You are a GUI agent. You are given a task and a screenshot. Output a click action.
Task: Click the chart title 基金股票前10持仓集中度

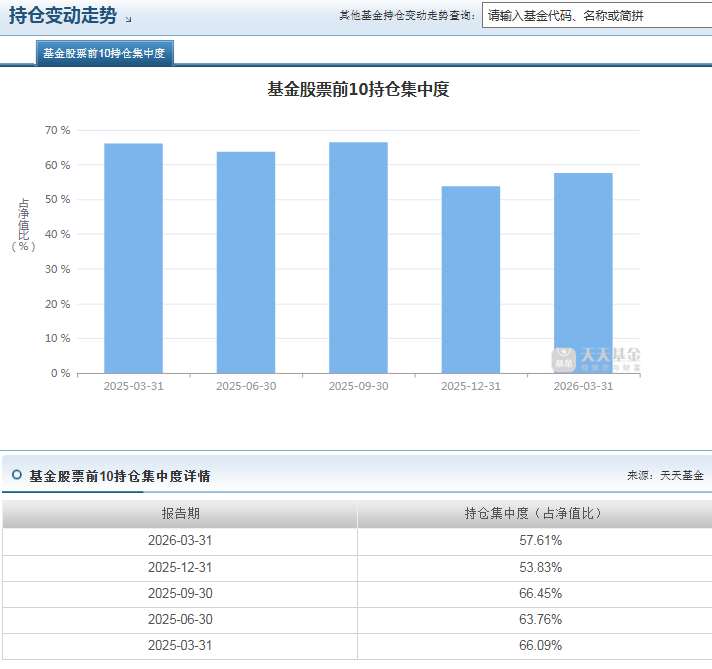pyautogui.click(x=358, y=89)
